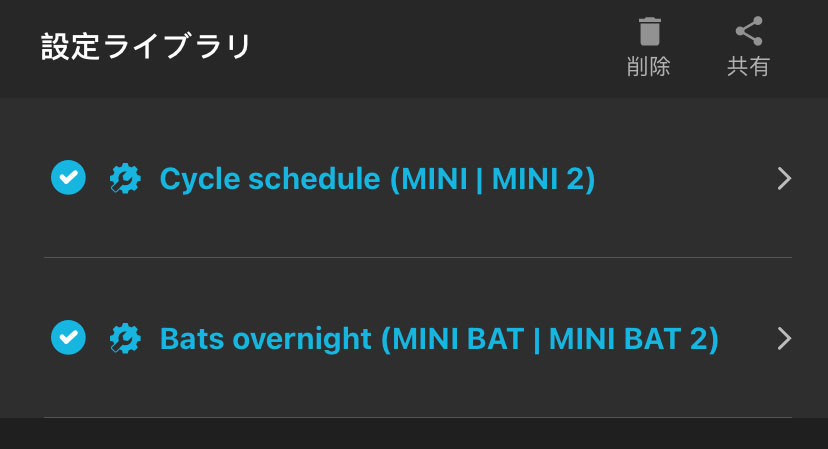This screenshot has height=449, width=828.
Task: Tap the share icon in header
Action: pyautogui.click(x=748, y=32)
